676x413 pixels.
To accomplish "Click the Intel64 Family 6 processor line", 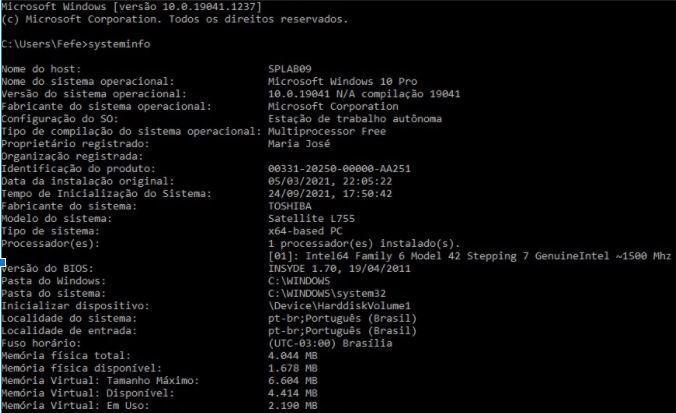I will pos(469,256).
